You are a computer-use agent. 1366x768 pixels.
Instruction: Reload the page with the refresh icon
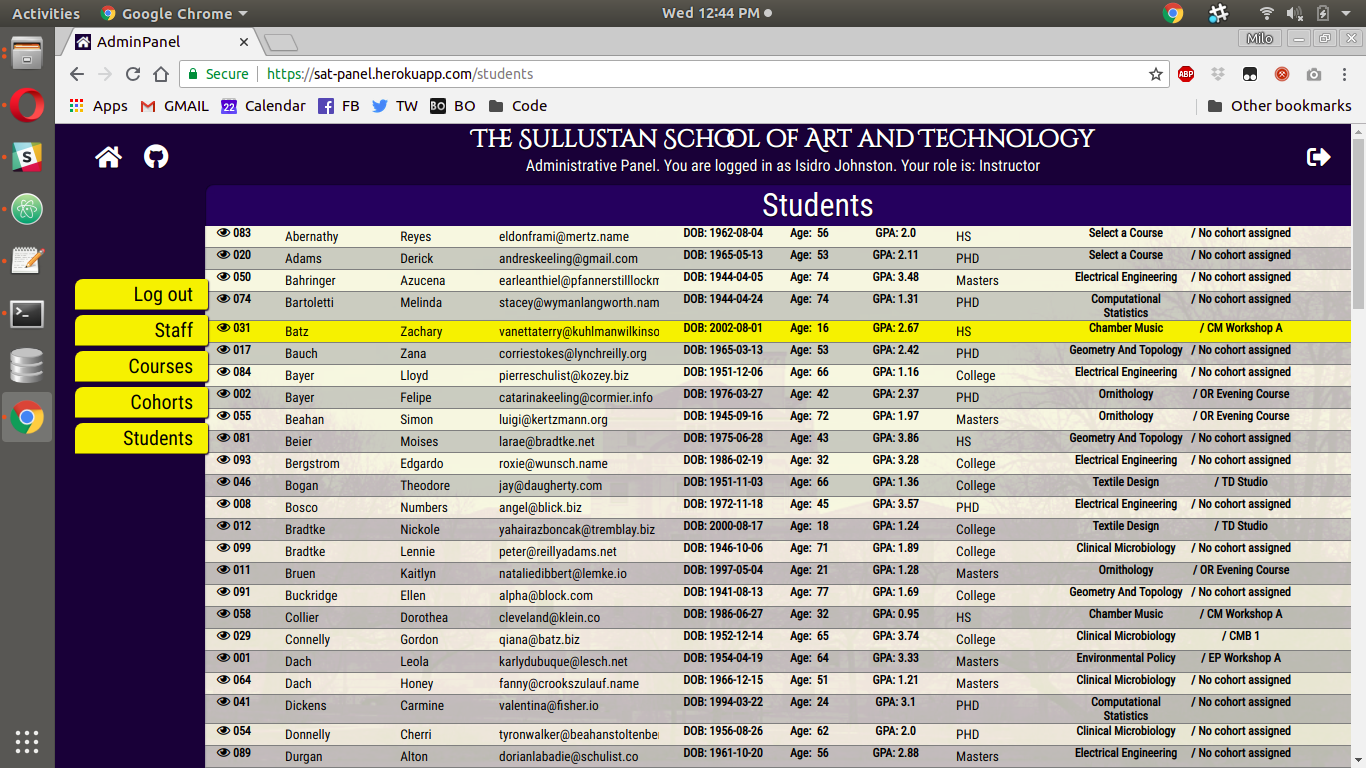tap(132, 74)
